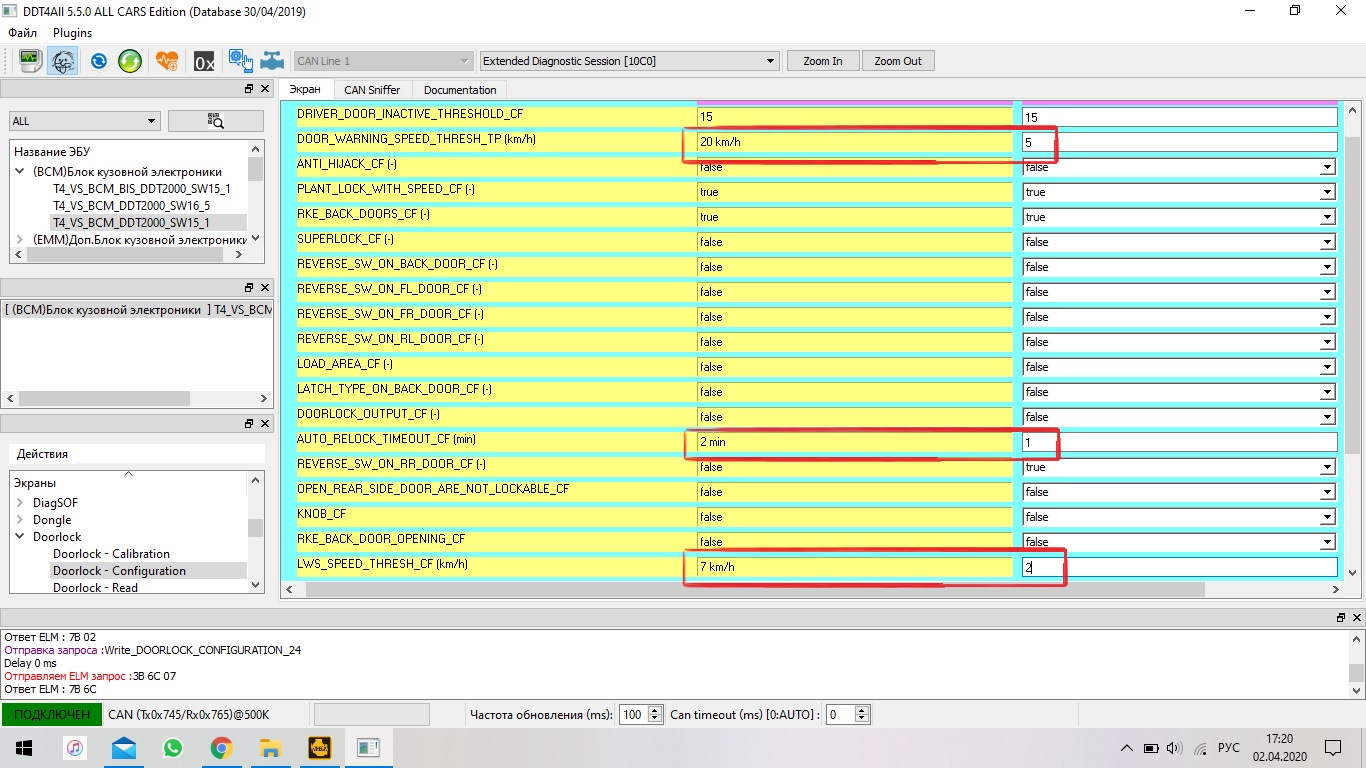The width and height of the screenshot is (1366, 768).
Task: Switch to the Экран tab
Action: [x=305, y=90]
